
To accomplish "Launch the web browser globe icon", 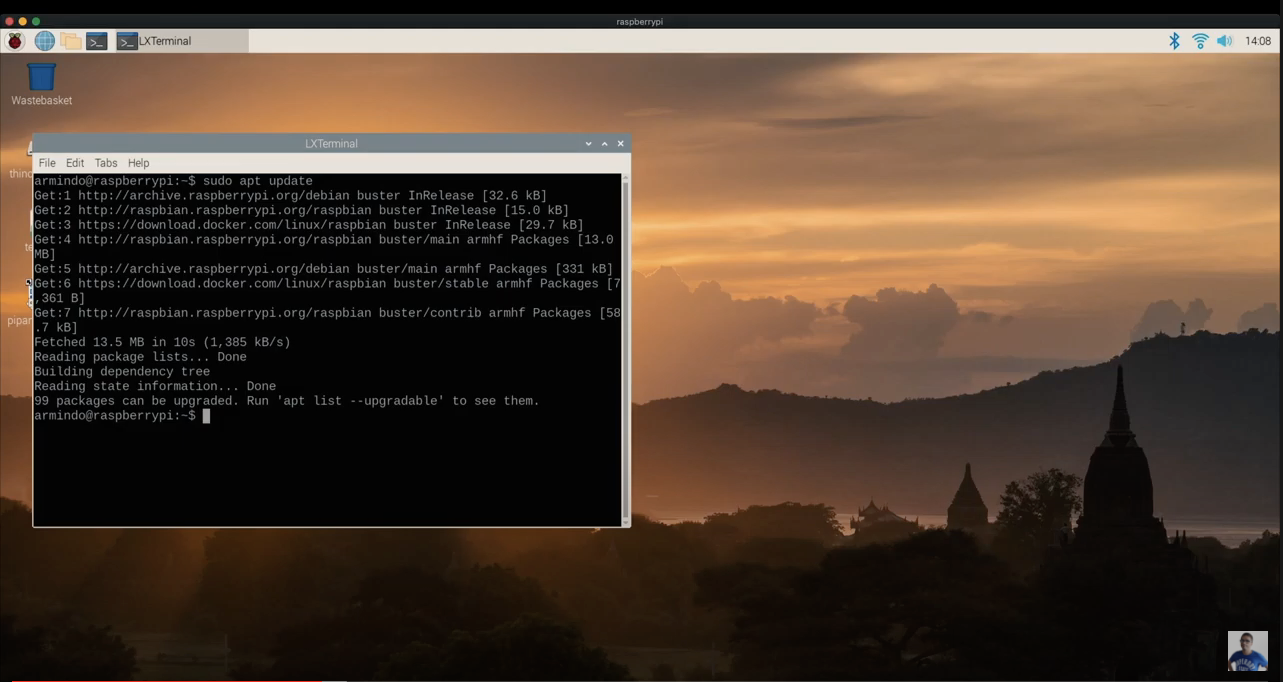I will click(x=45, y=41).
